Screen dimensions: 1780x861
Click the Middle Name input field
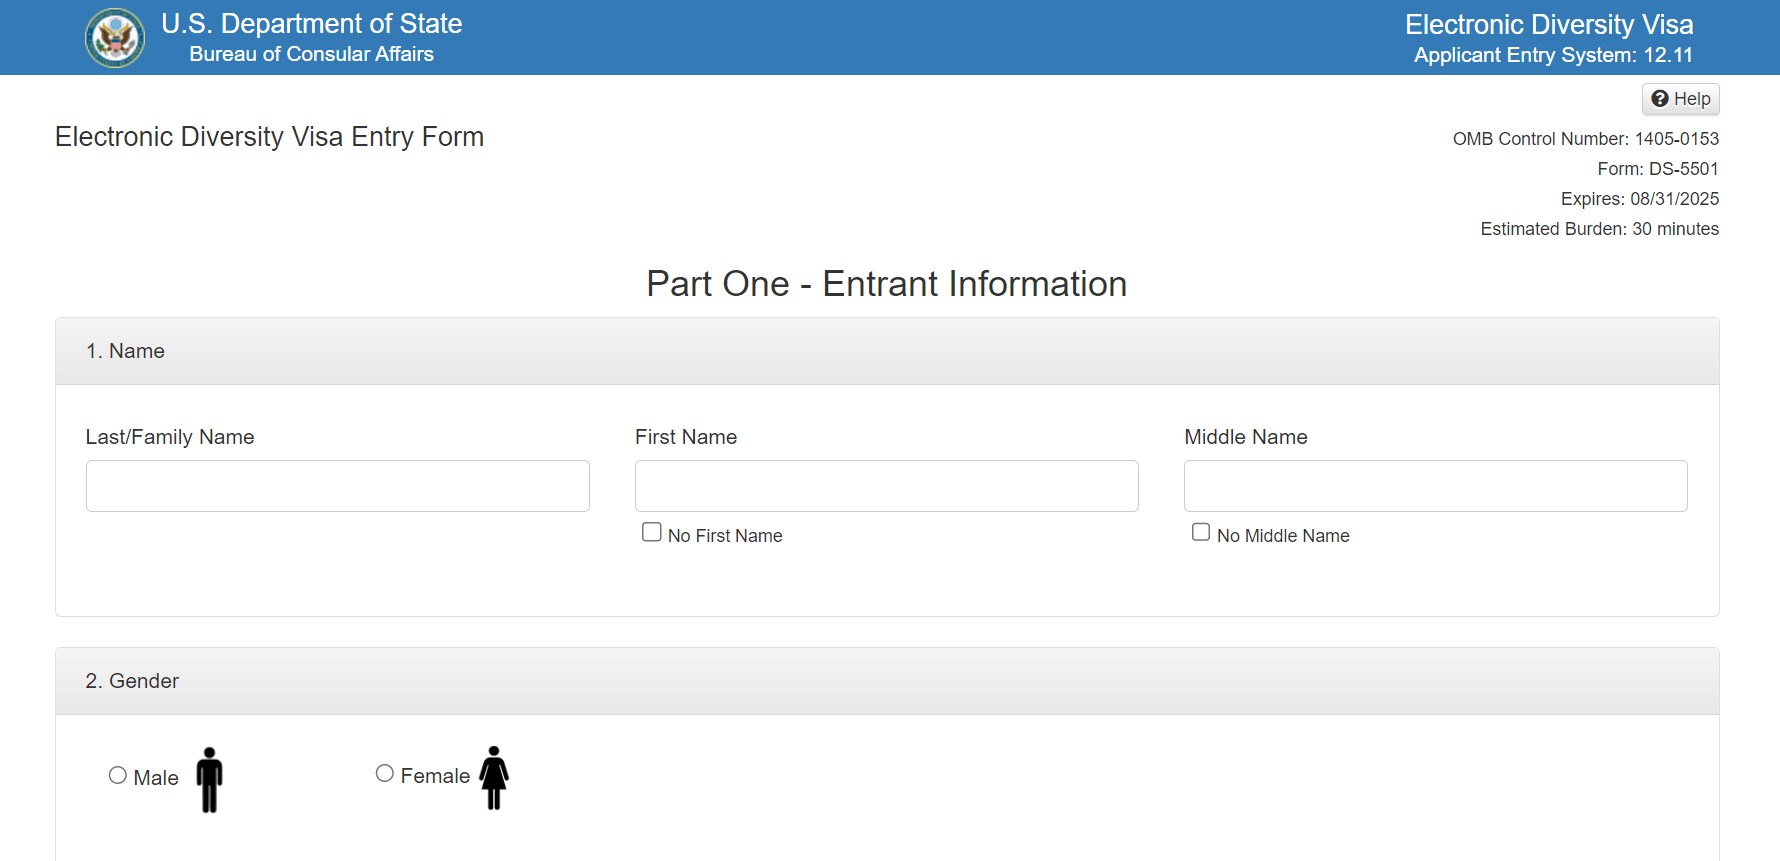click(1435, 486)
